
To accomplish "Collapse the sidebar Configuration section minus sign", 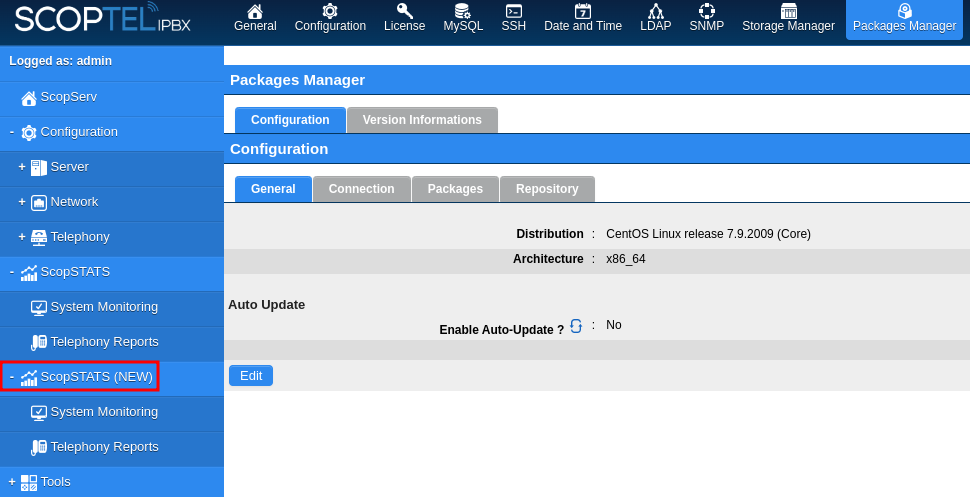I will [x=12, y=132].
